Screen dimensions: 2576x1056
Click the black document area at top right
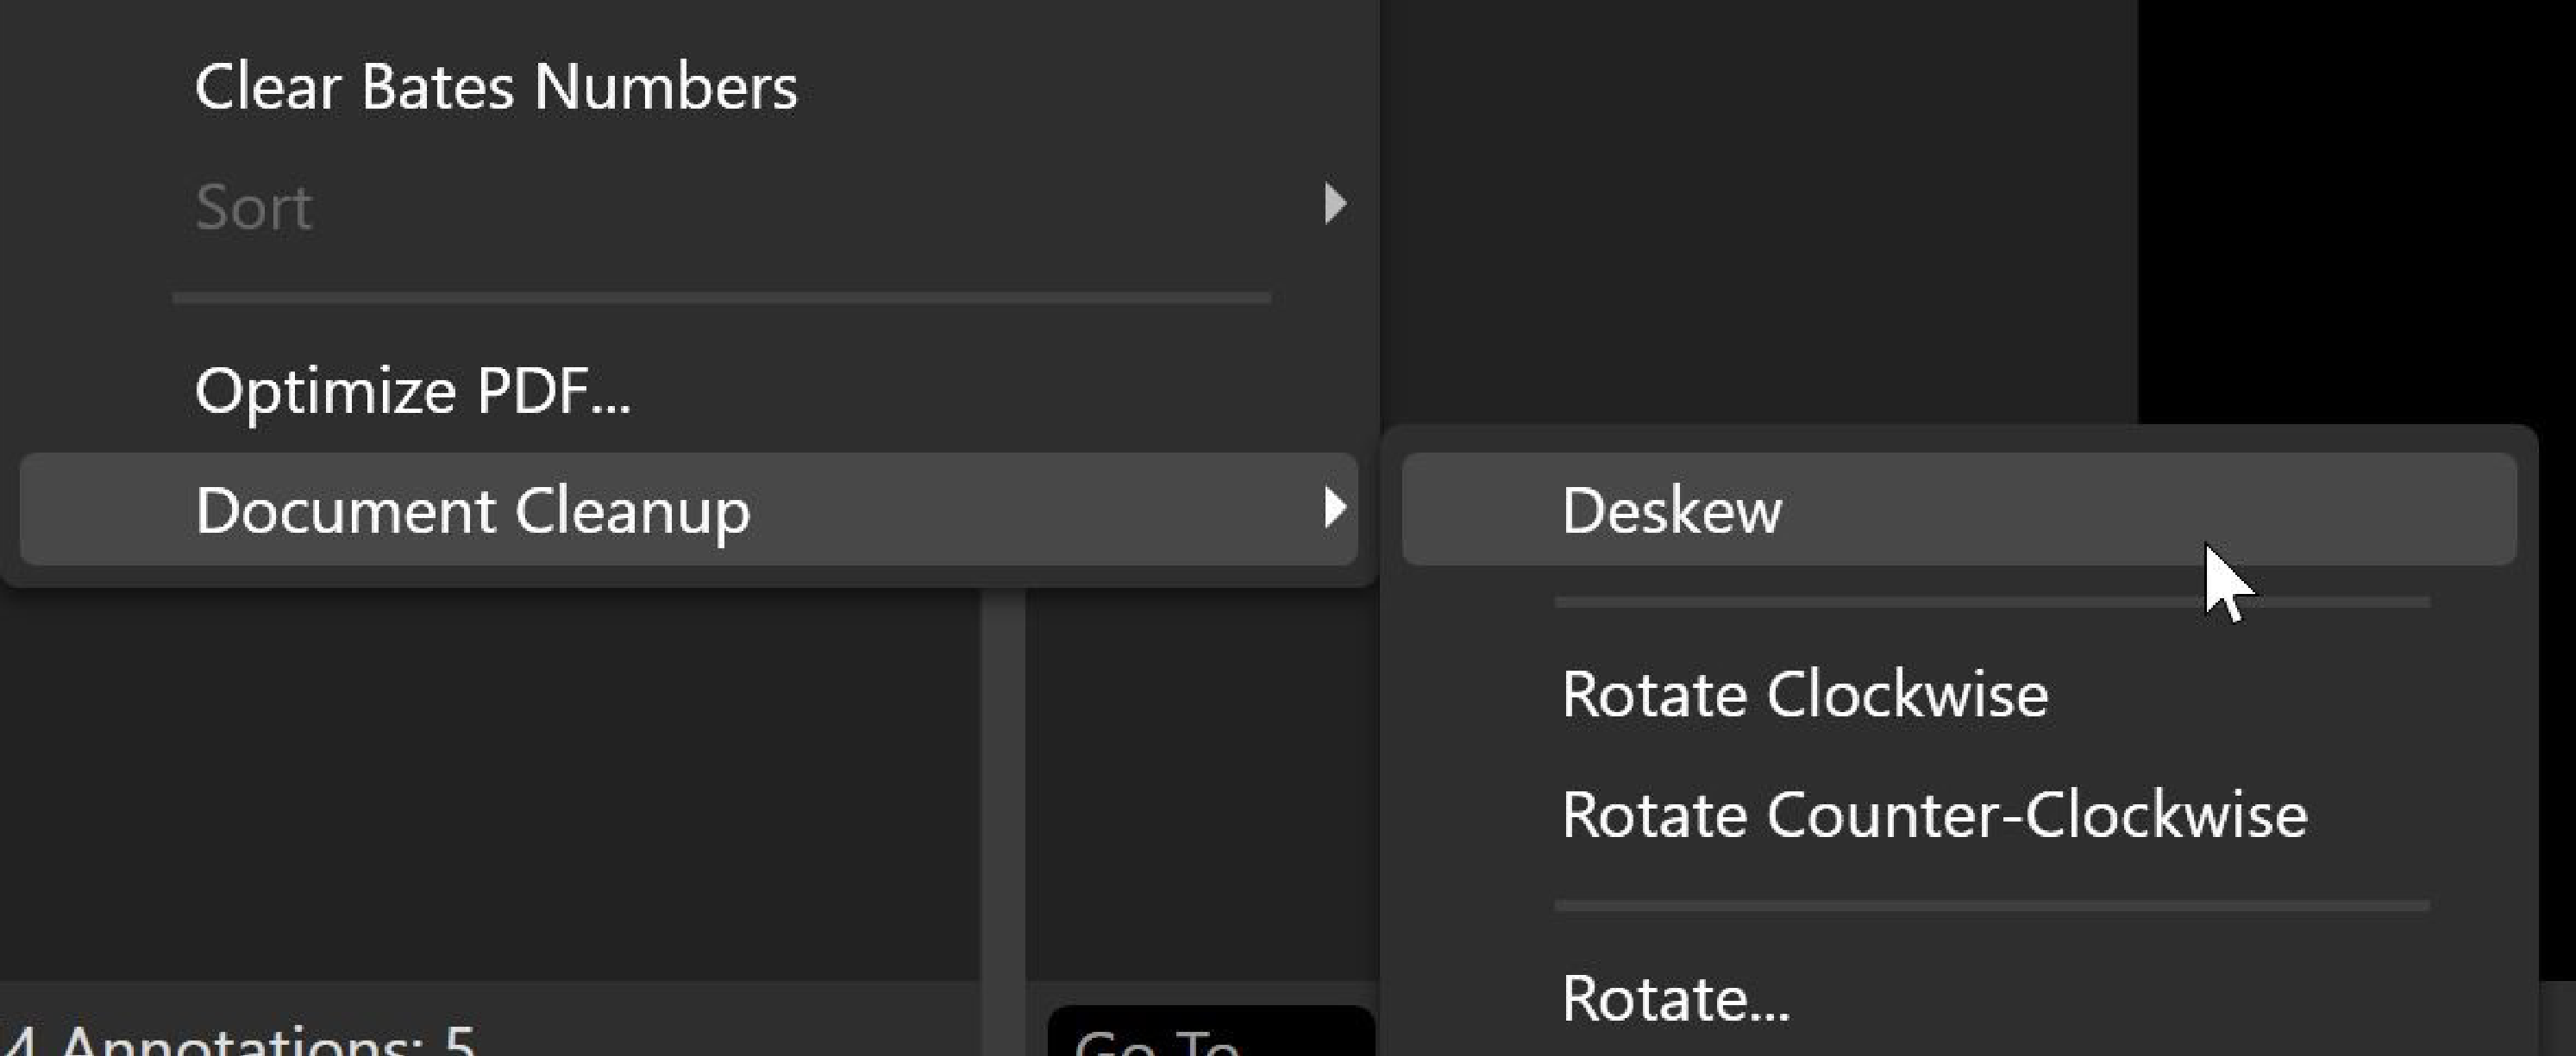2350,200
